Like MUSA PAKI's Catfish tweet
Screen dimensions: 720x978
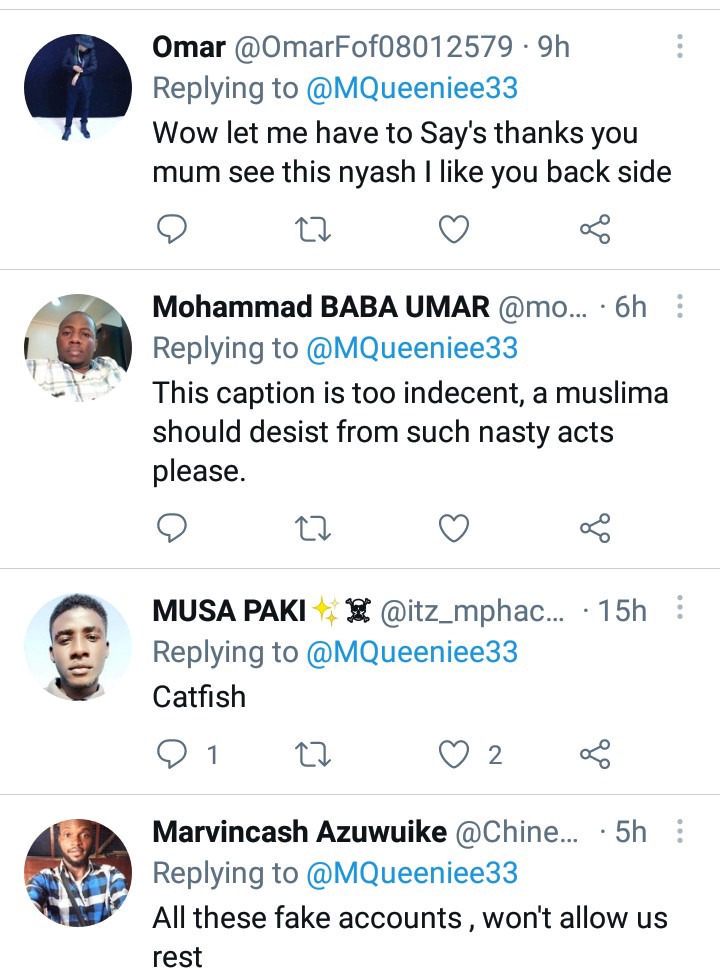click(x=454, y=754)
